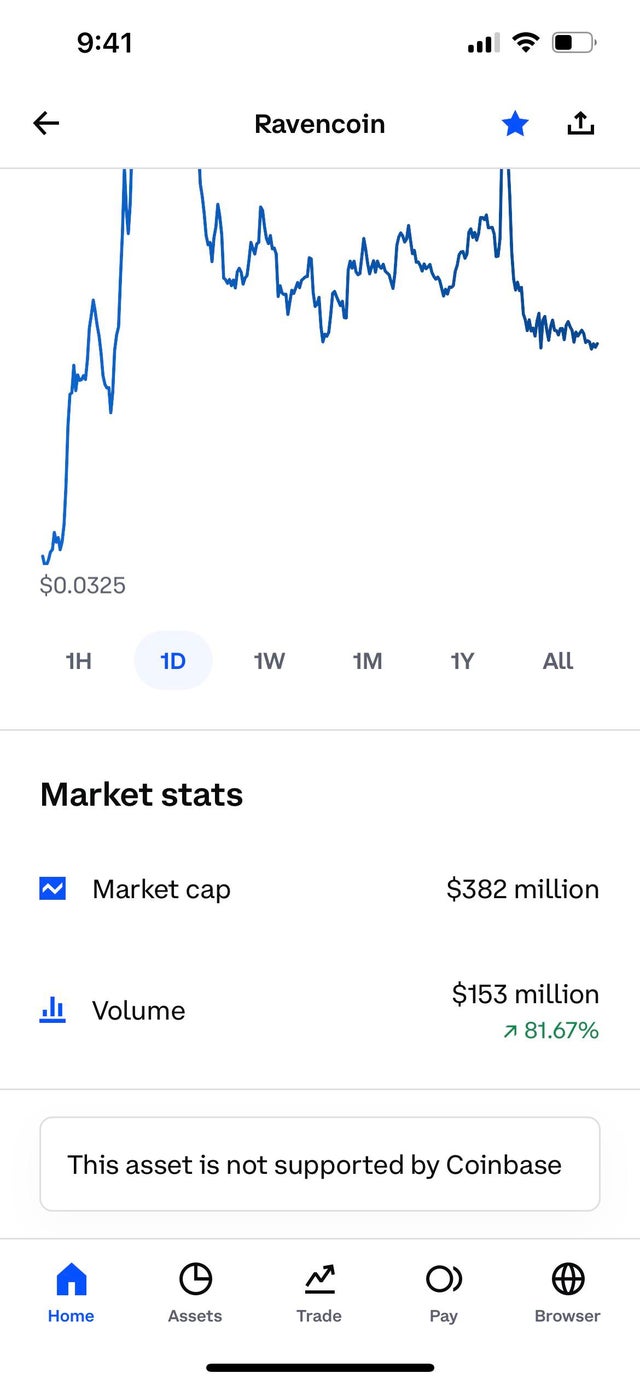Viewport: 640px width, 1385px height.
Task: Open the Browser globe icon
Action: (x=568, y=1278)
